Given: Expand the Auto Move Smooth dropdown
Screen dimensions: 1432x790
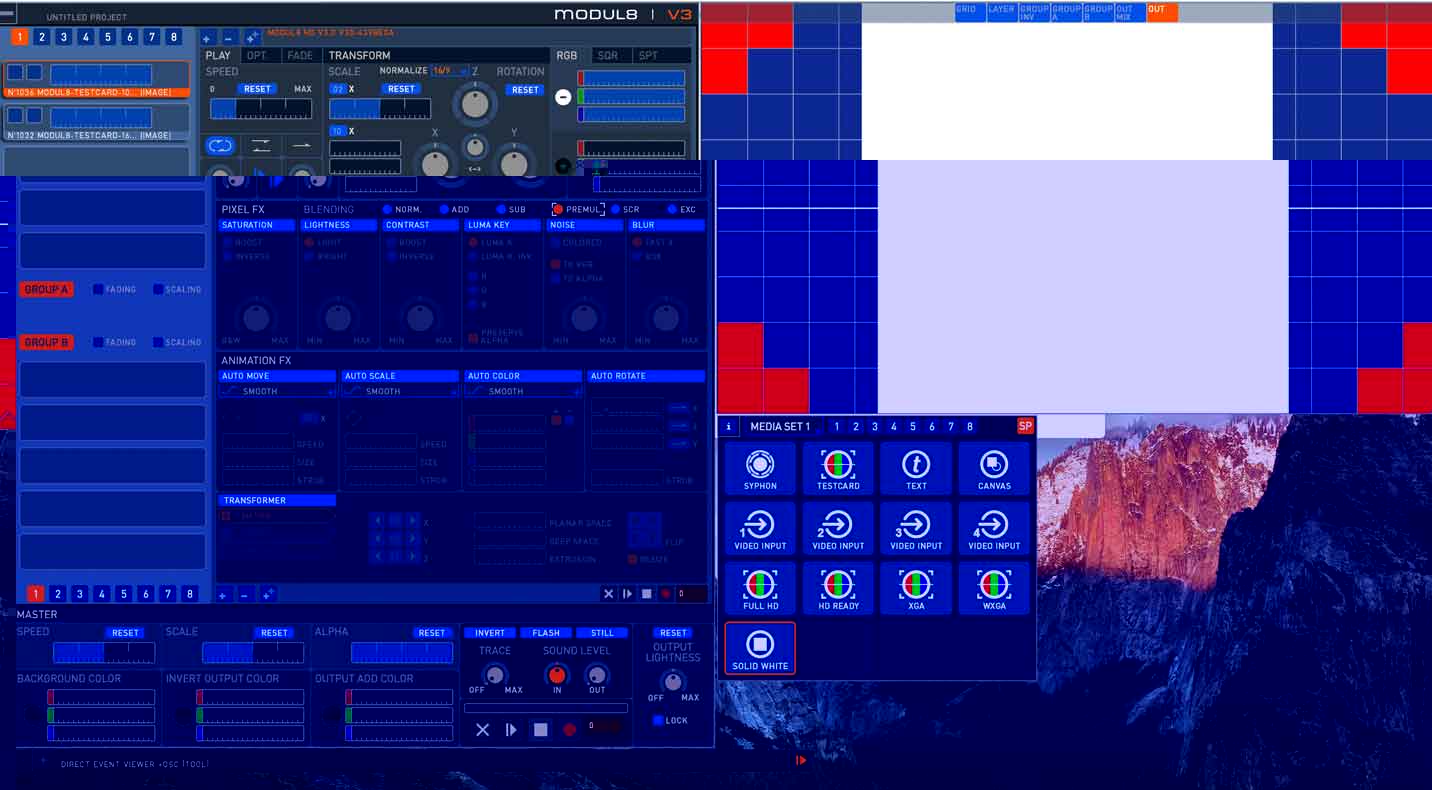Looking at the screenshot, I should [x=277, y=392].
